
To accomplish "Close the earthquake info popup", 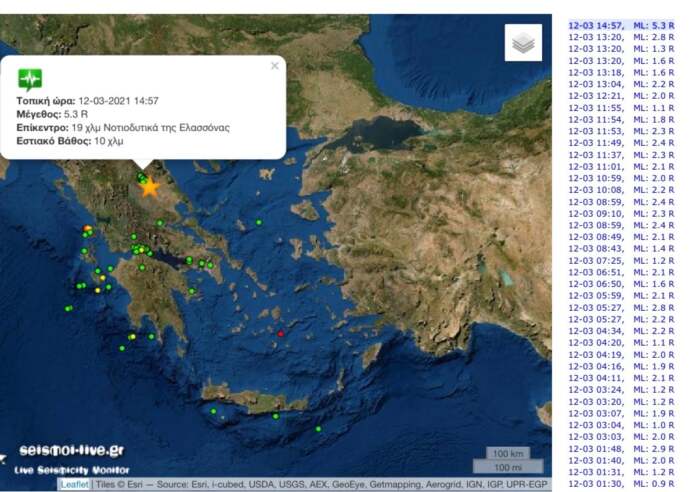I will pos(275,66).
